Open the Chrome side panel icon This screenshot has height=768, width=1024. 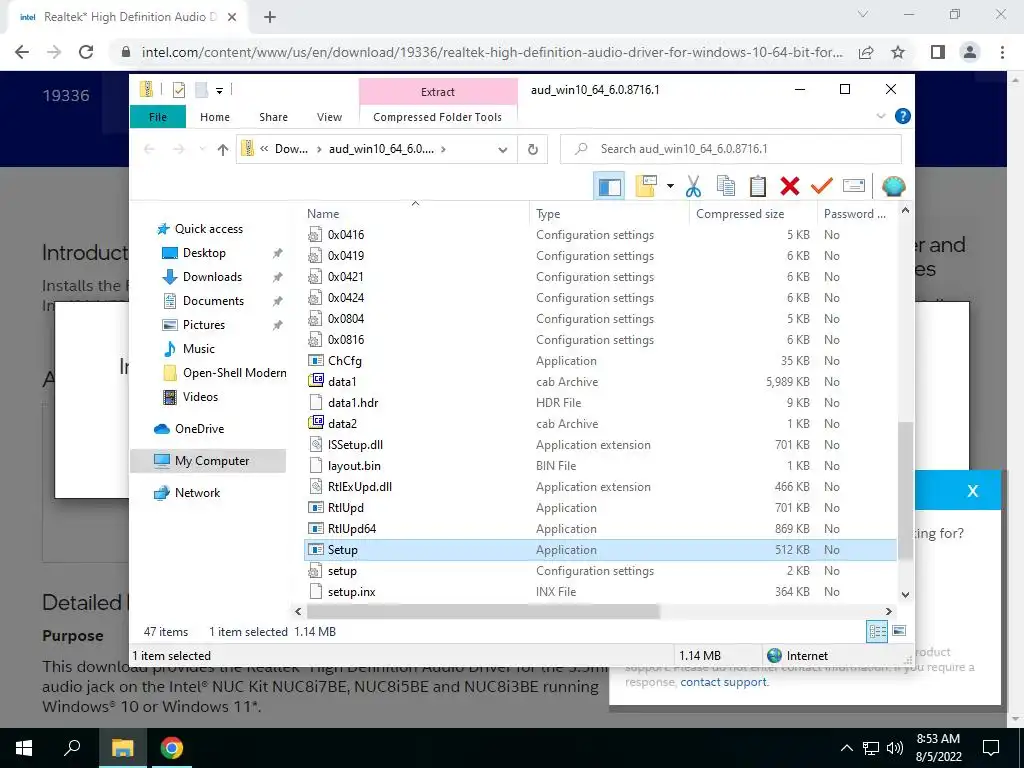pyautogui.click(x=938, y=52)
